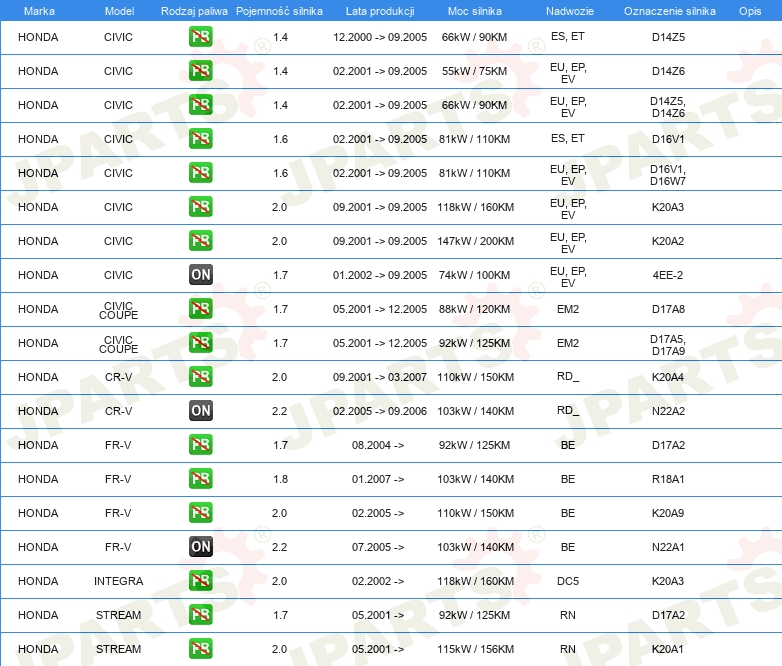Click the K20A9 engine code cell
Image resolution: width=782 pixels, height=666 pixels.
pyautogui.click(x=668, y=513)
